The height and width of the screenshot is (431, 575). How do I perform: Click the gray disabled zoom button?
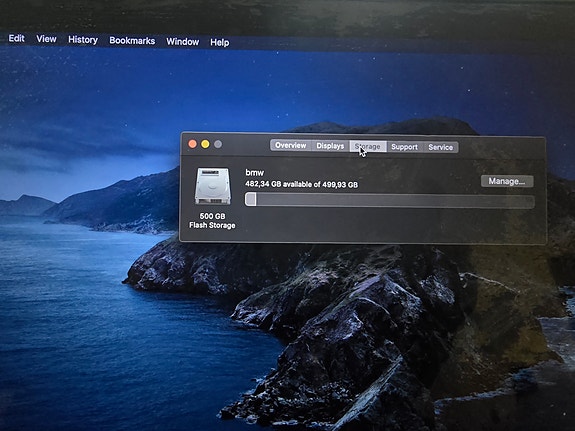(x=218, y=144)
